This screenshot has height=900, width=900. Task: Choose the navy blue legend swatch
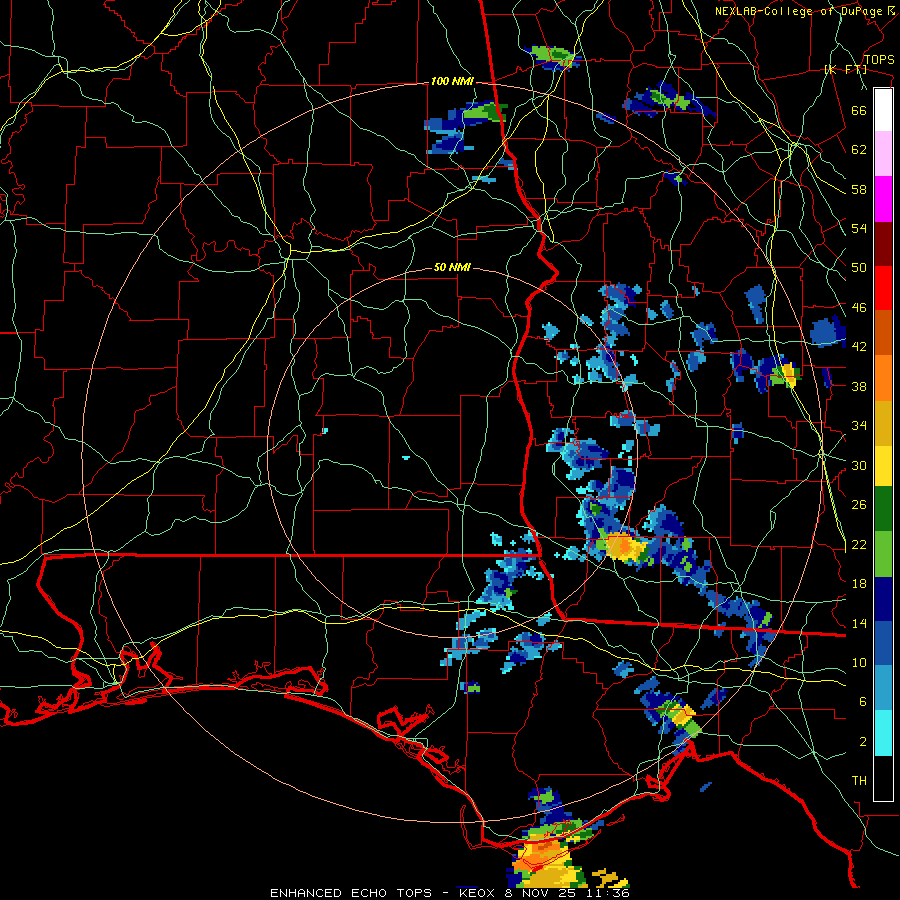point(883,599)
